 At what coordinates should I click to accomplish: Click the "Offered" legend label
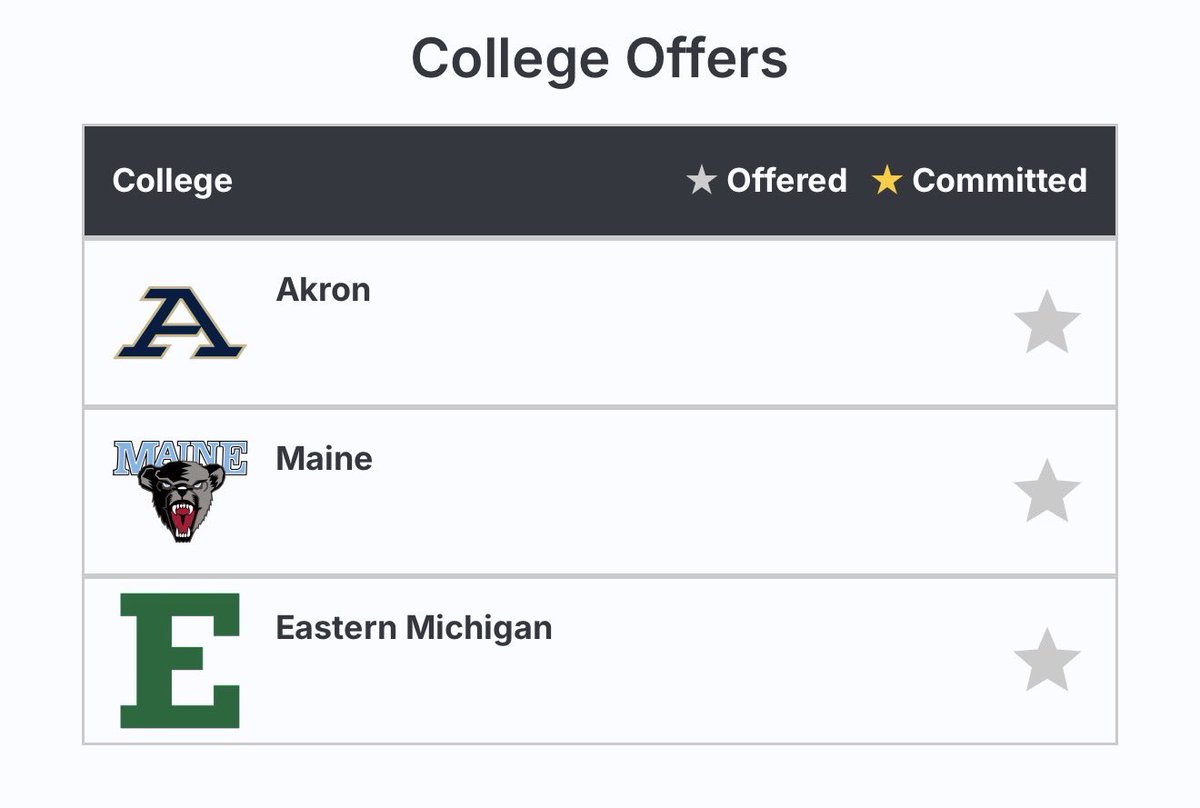pos(786,181)
